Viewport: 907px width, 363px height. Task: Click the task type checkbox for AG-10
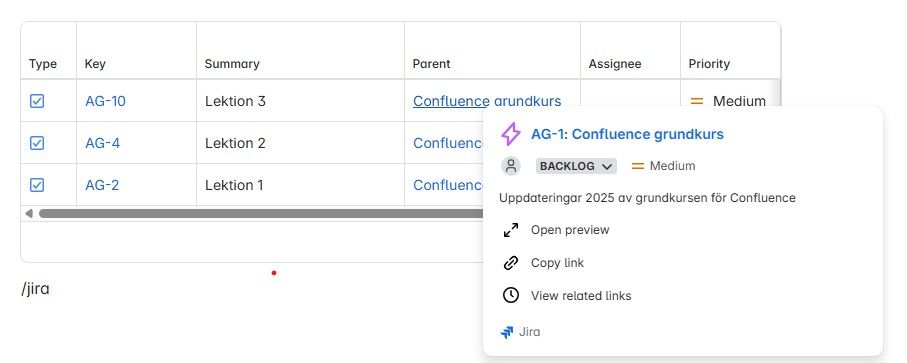(x=37, y=101)
